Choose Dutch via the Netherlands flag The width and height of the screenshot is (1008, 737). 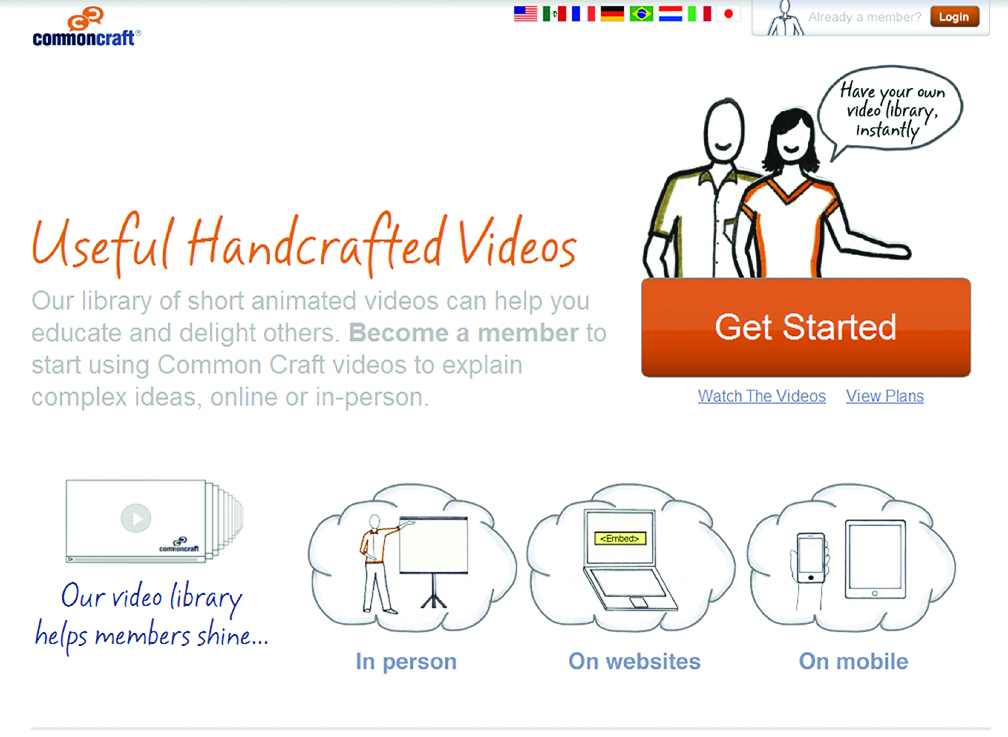click(669, 14)
